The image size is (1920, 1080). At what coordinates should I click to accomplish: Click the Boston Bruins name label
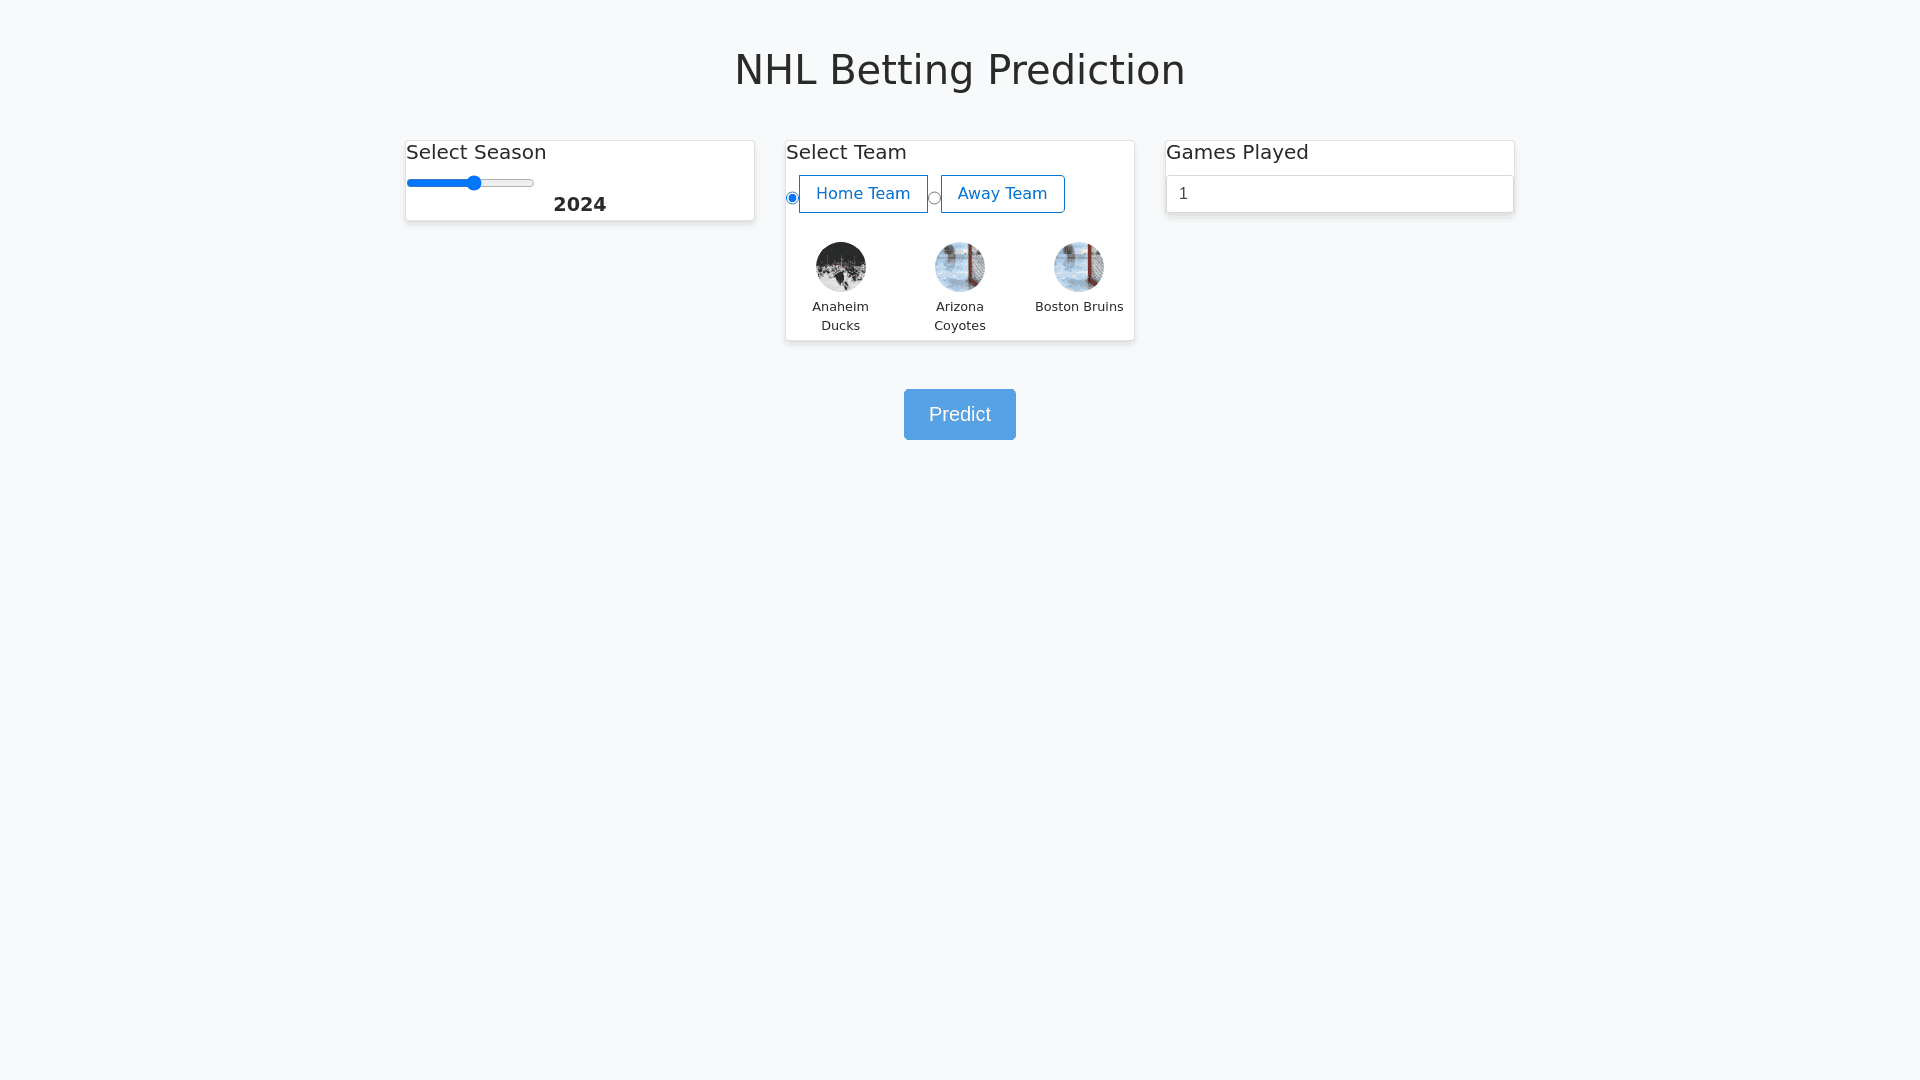click(x=1078, y=307)
